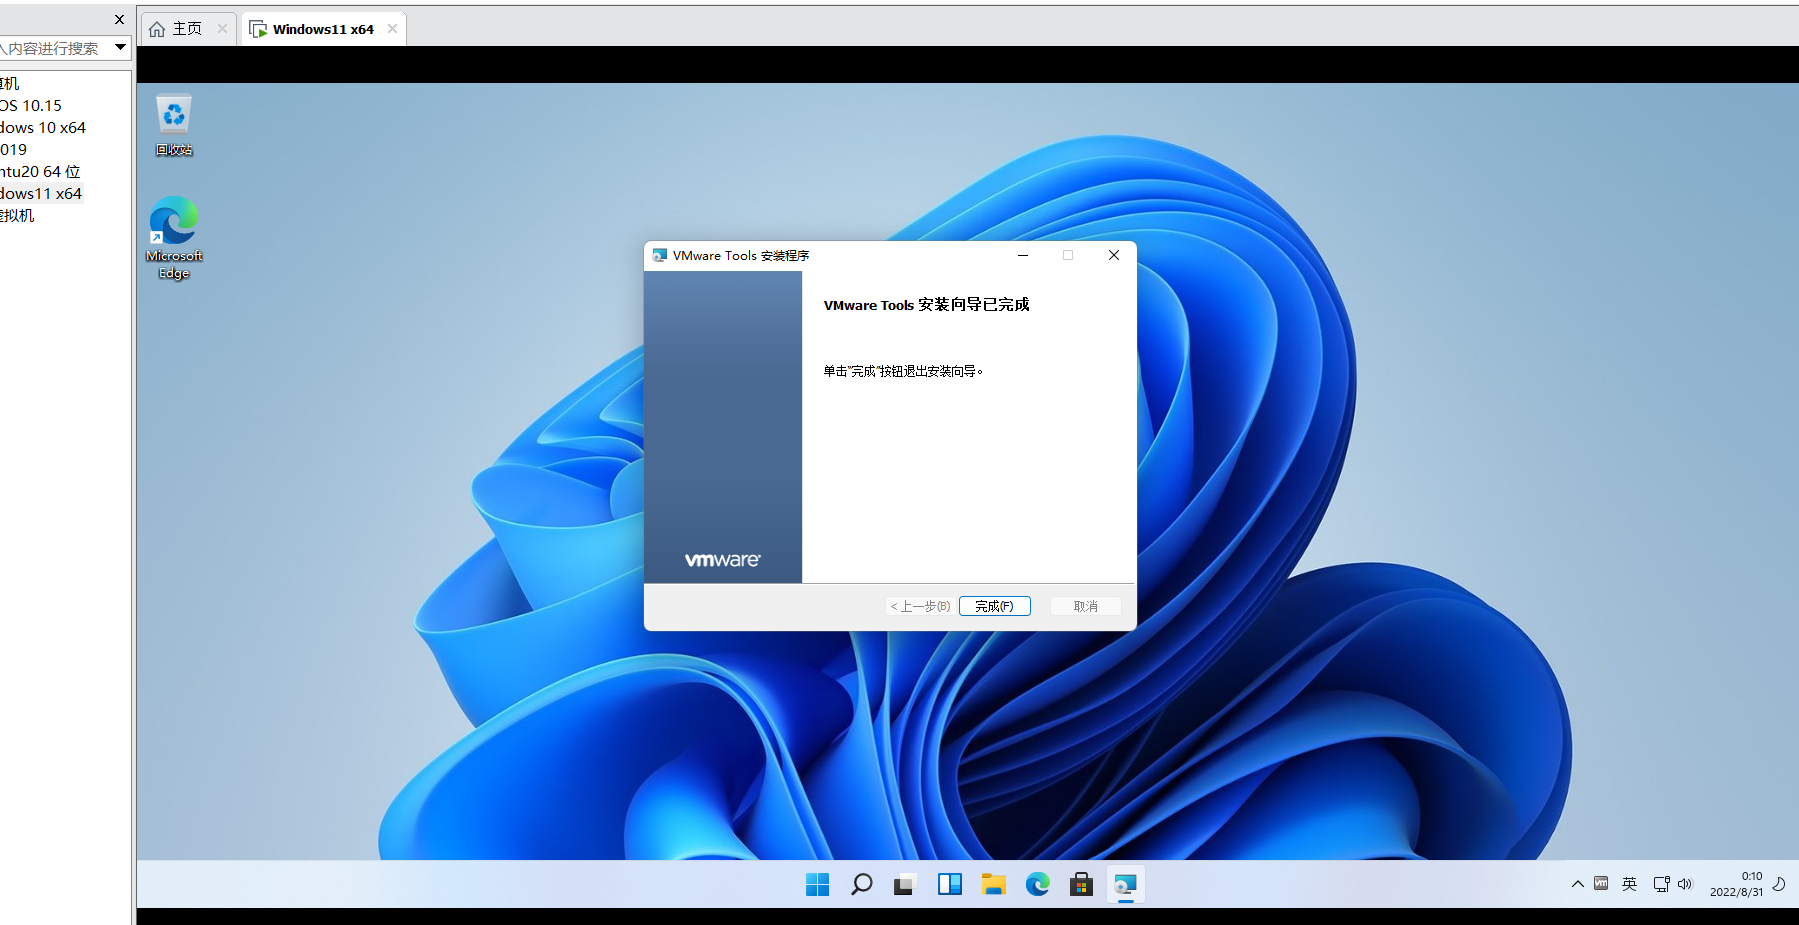Open Microsoft Edge desktop shortcut
Screen dimensions: 1799x925
pos(174,238)
